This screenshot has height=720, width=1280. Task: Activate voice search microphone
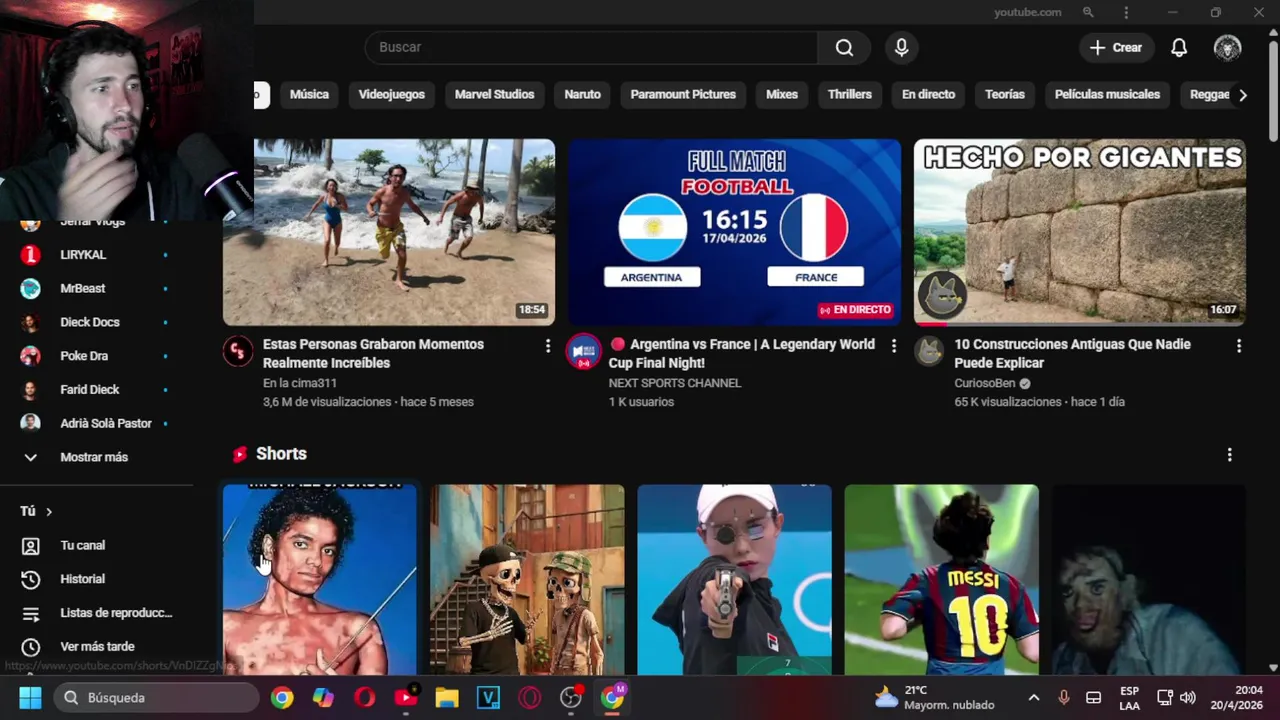(x=901, y=48)
